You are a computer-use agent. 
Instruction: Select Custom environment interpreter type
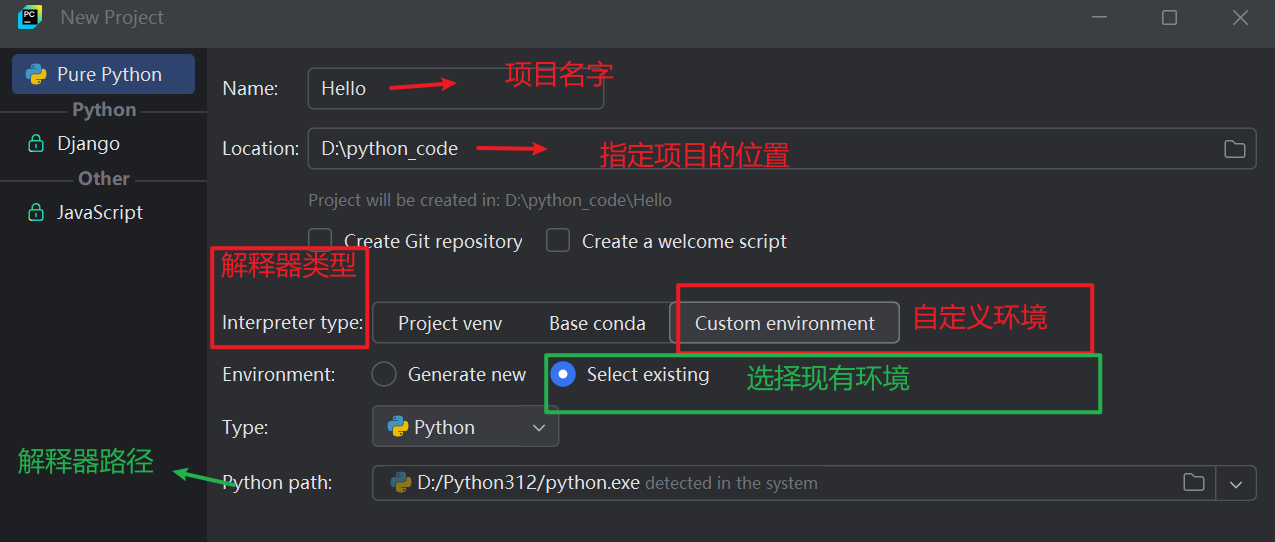click(784, 323)
